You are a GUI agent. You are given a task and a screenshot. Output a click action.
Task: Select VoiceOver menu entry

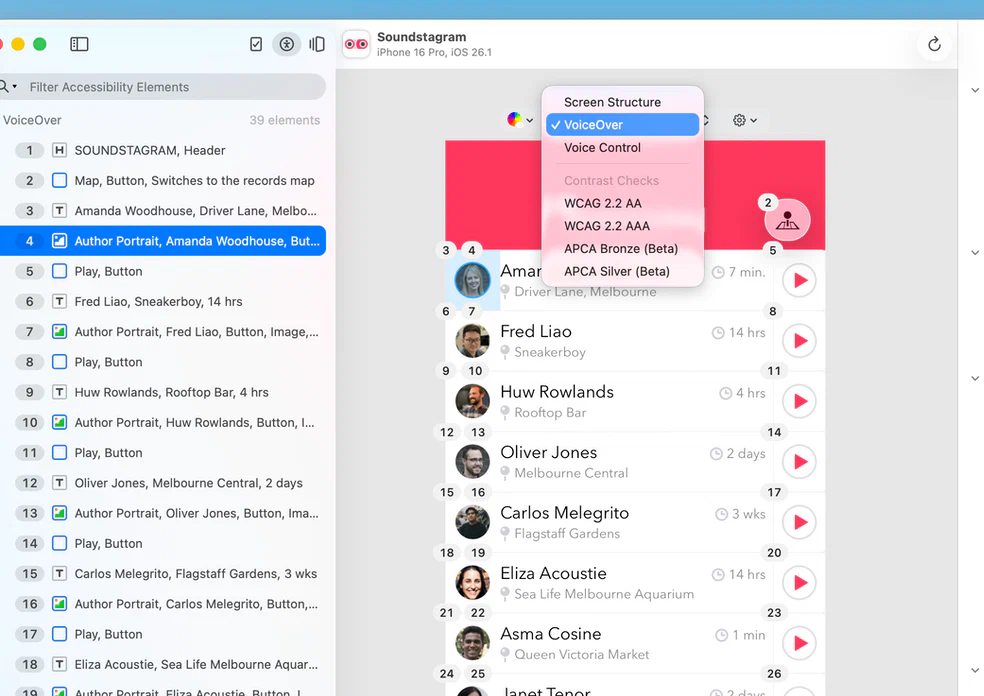[622, 124]
